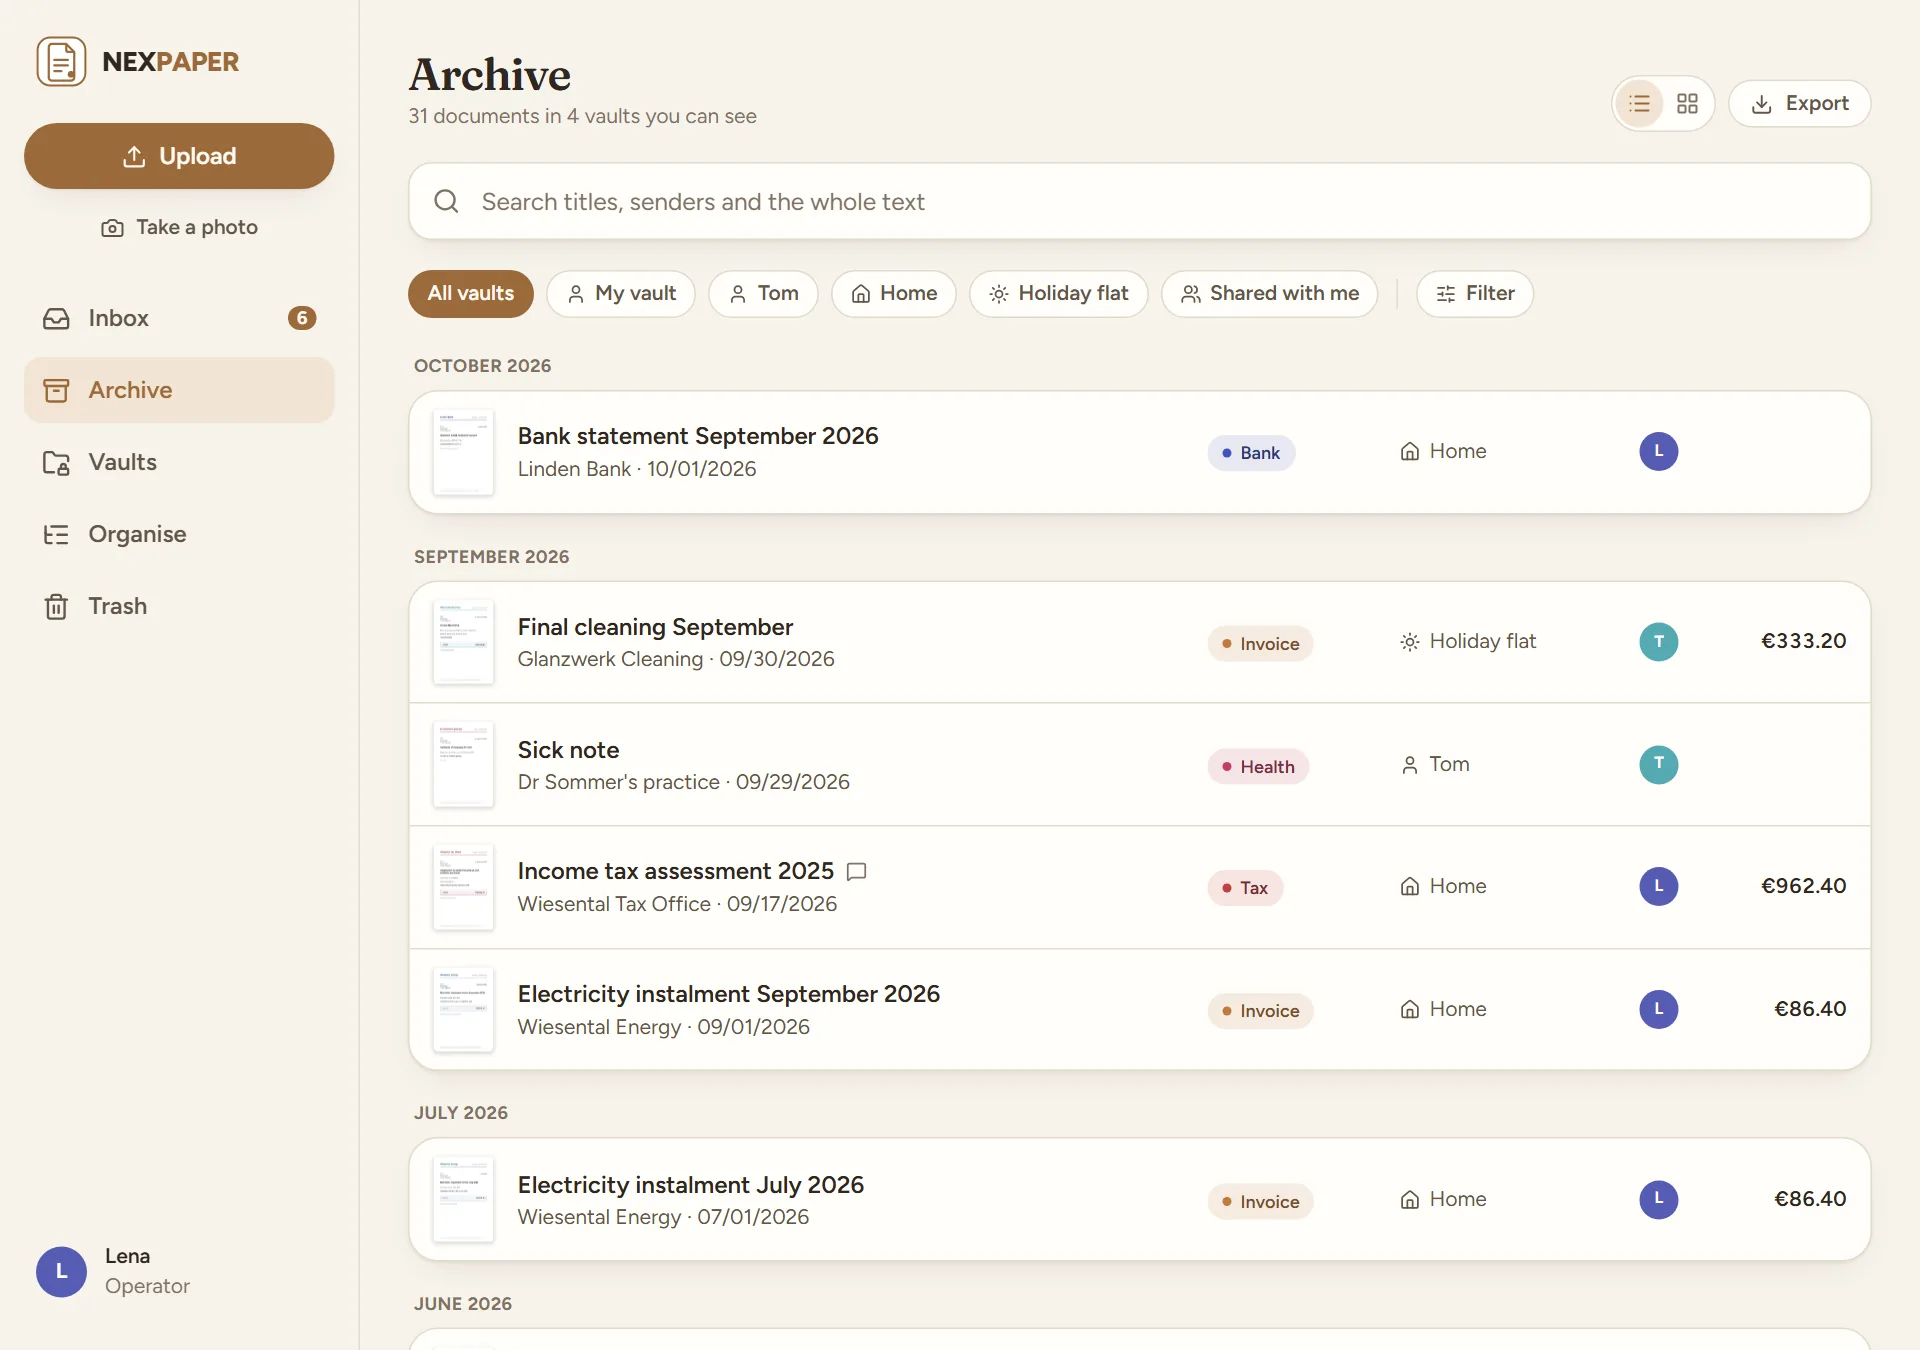The image size is (1920, 1350).
Task: Click the €962.40 amount
Action: (x=1803, y=886)
